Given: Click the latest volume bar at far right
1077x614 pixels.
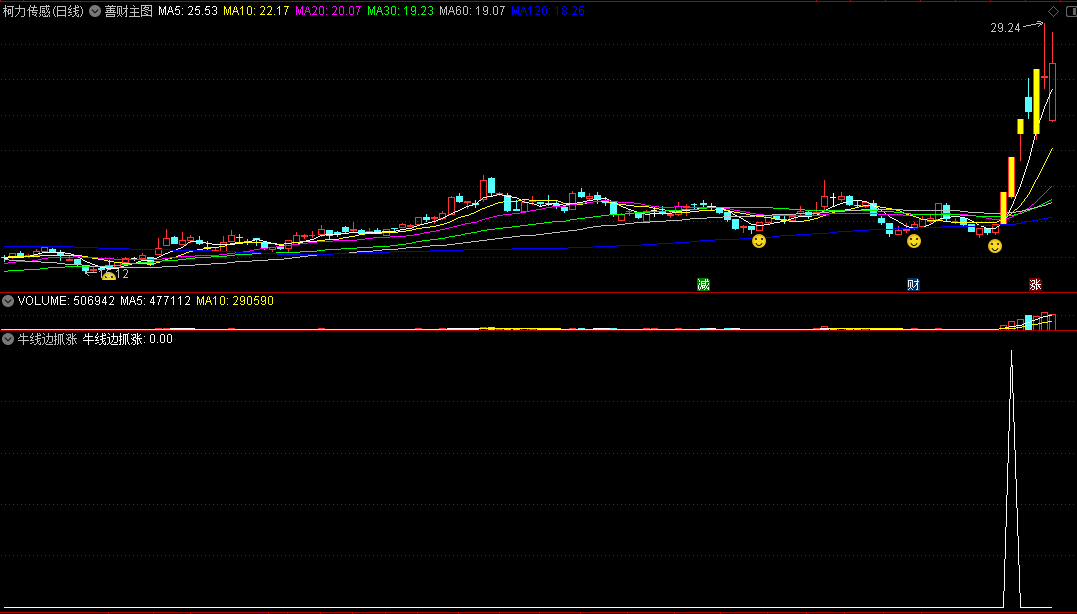Looking at the screenshot, I should 1052,323.
